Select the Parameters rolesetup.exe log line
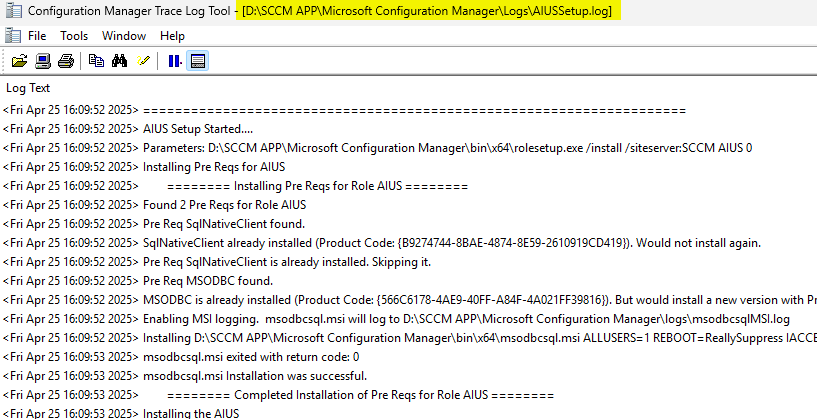This screenshot has height=419, width=817. (408, 148)
